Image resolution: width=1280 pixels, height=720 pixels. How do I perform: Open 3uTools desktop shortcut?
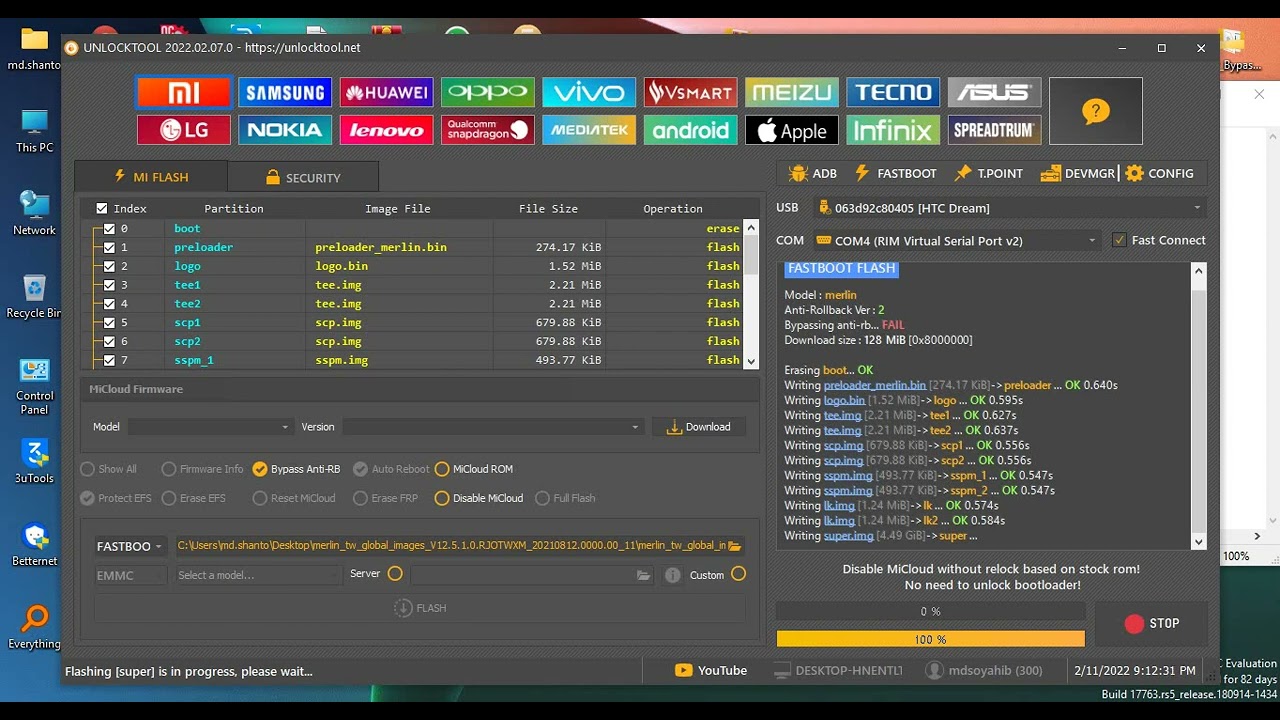[x=35, y=461]
